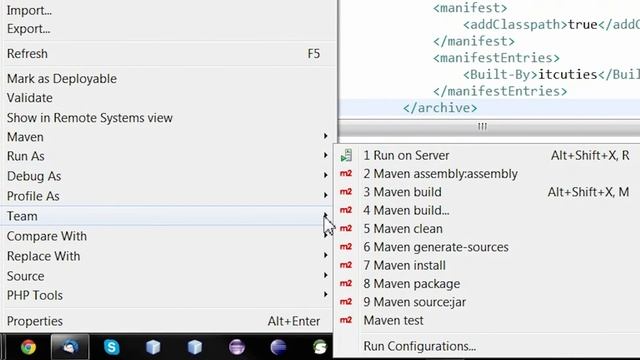Image resolution: width=640 pixels, height=360 pixels.
Task: Click the addClasspath line in the editor
Action: pyautogui.click(x=551, y=24)
